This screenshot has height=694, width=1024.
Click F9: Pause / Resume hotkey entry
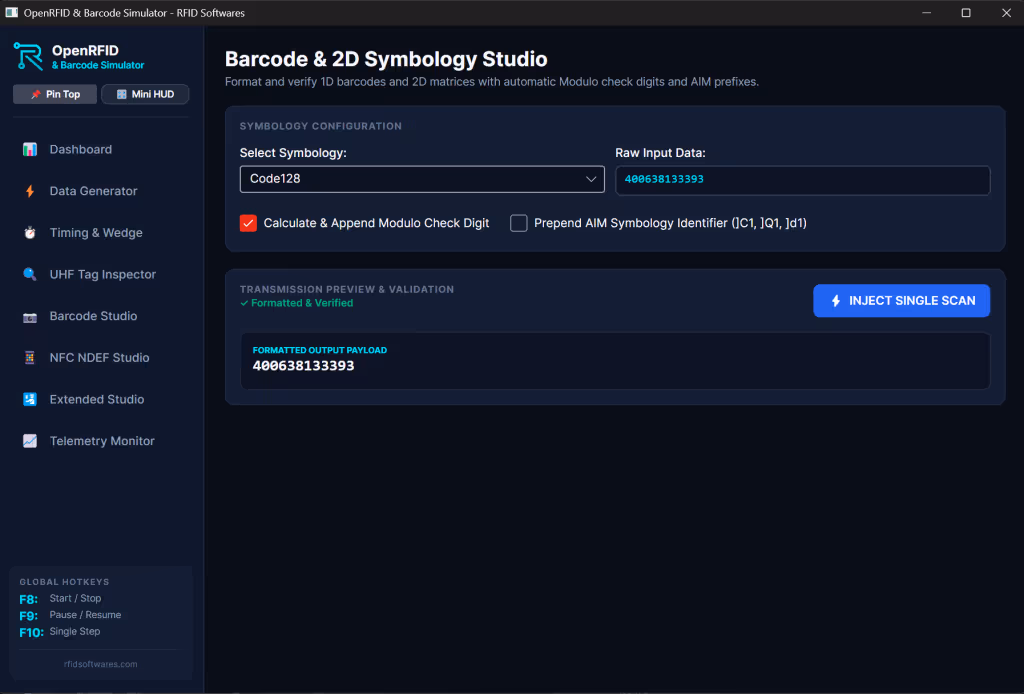pyautogui.click(x=71, y=615)
